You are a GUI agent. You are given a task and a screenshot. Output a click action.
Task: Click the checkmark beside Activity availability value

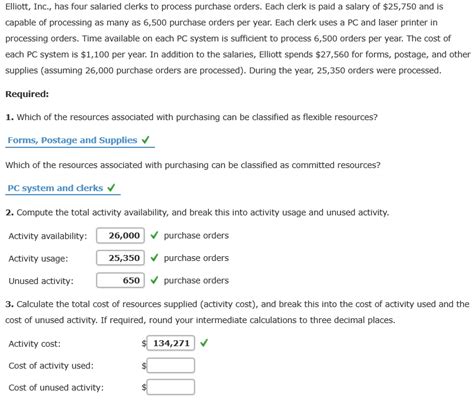coord(154,235)
